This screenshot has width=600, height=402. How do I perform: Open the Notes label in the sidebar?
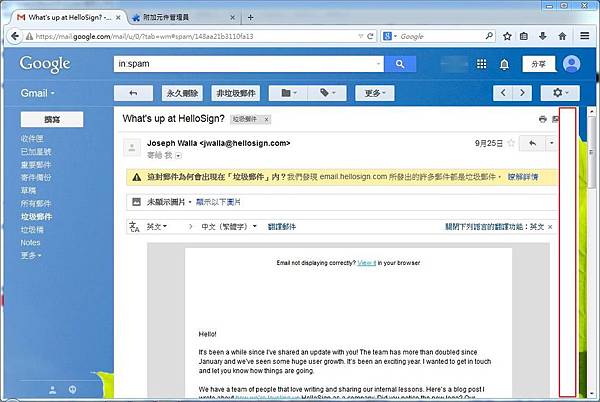tap(30, 243)
